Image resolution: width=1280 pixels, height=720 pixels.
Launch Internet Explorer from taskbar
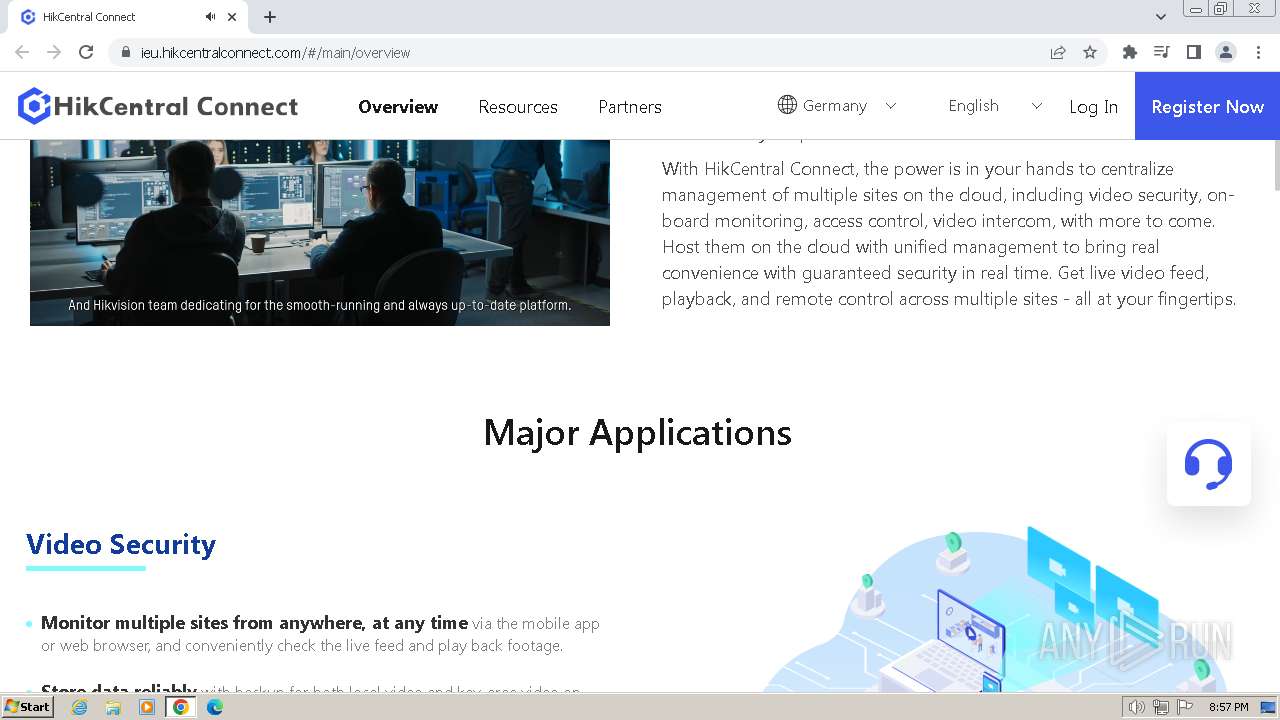[x=79, y=707]
